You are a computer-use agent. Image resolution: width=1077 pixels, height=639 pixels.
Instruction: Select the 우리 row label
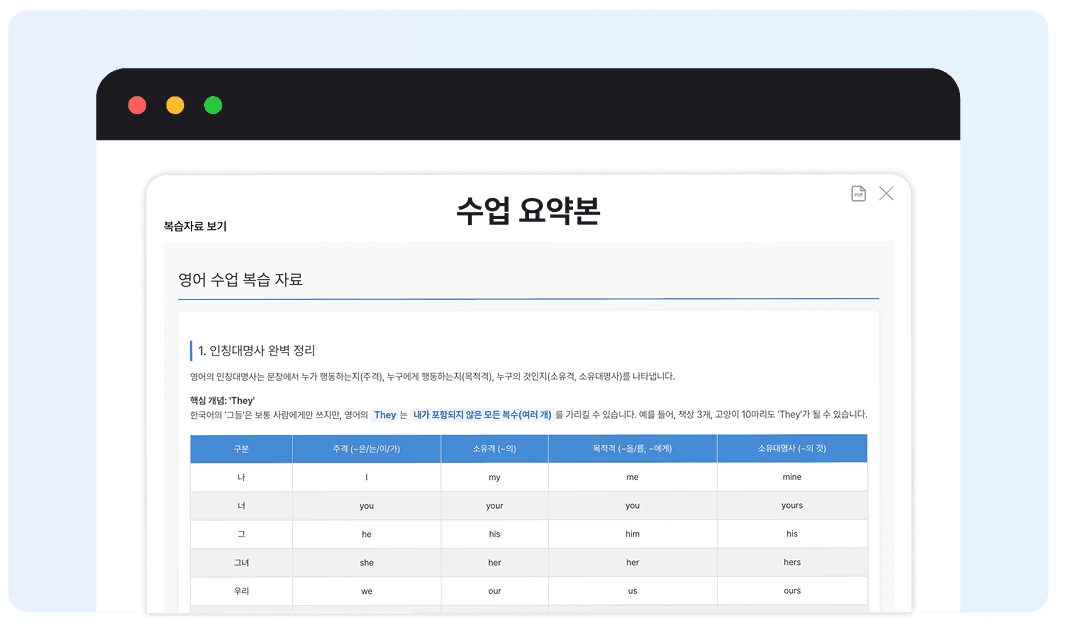tap(241, 591)
